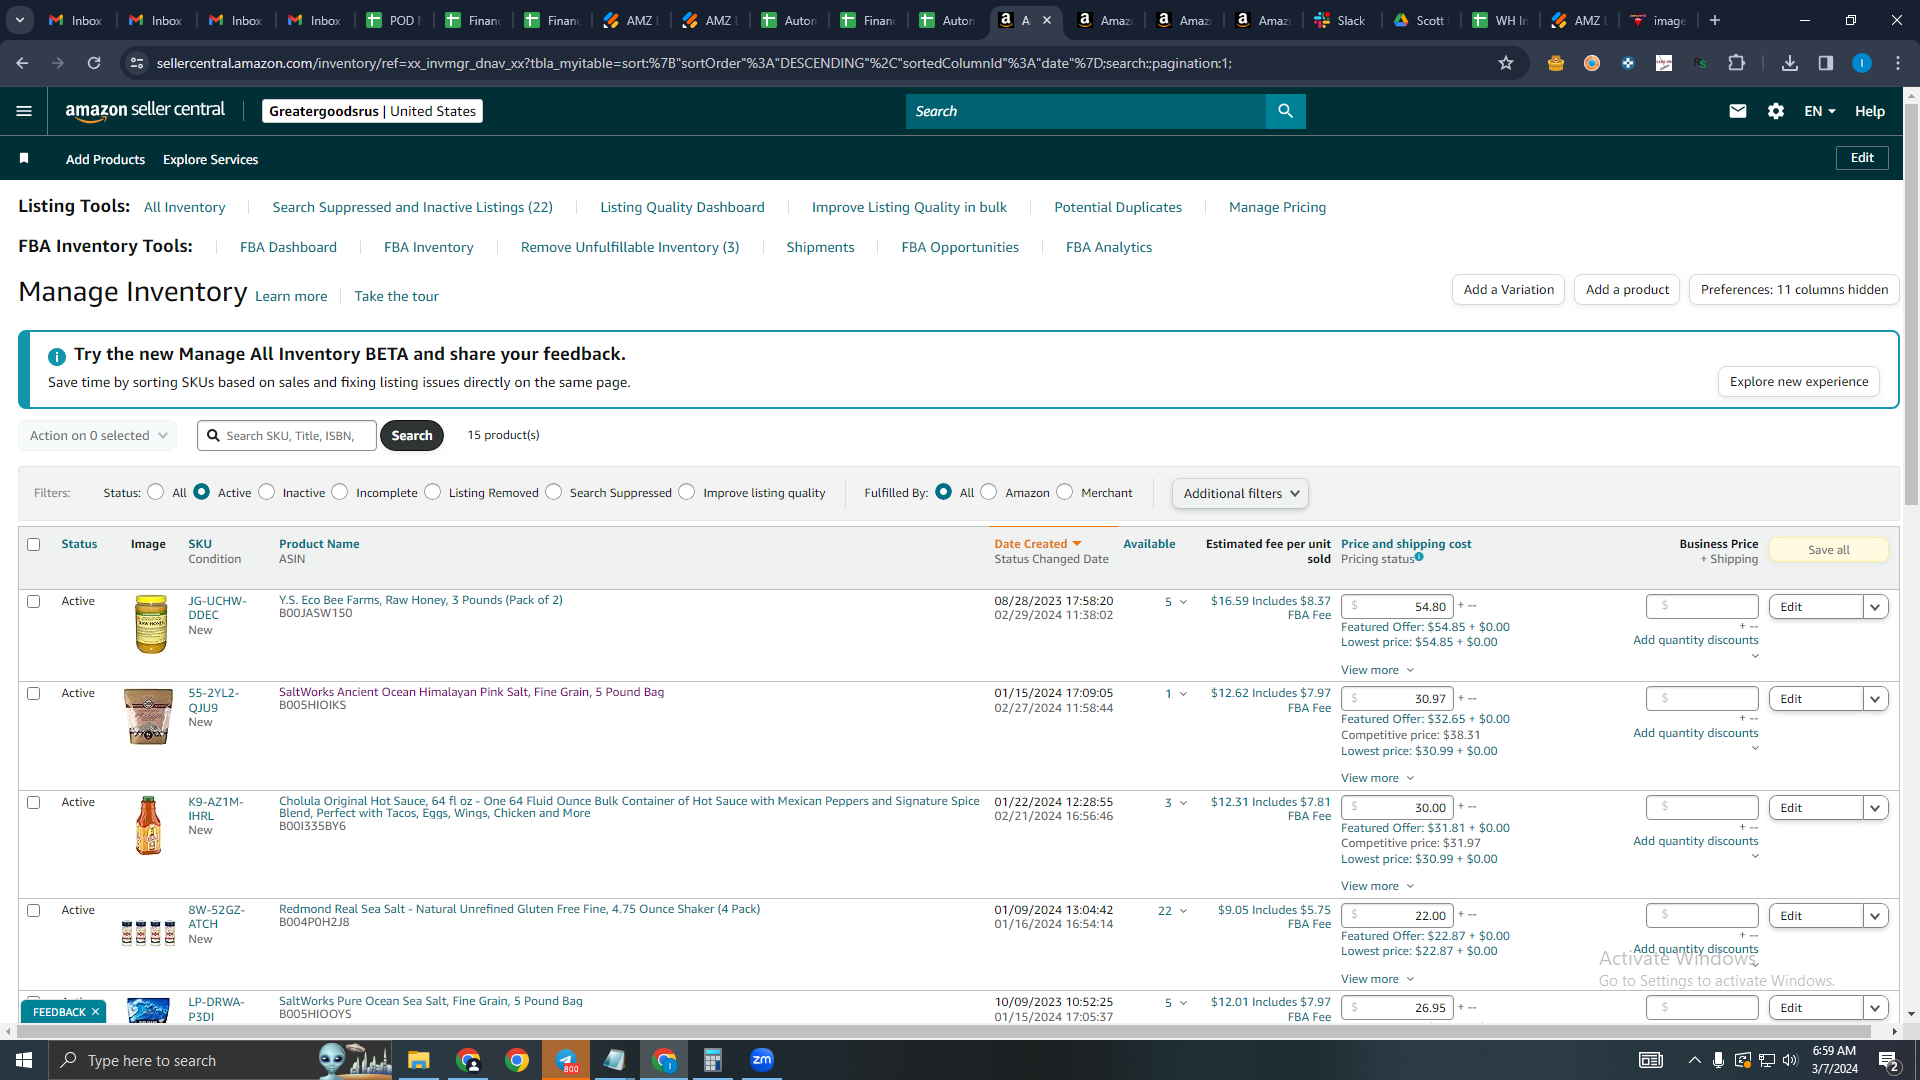The height and width of the screenshot is (1080, 1920).
Task: Open Preferences: 11 columns hidden
Action: click(1794, 290)
